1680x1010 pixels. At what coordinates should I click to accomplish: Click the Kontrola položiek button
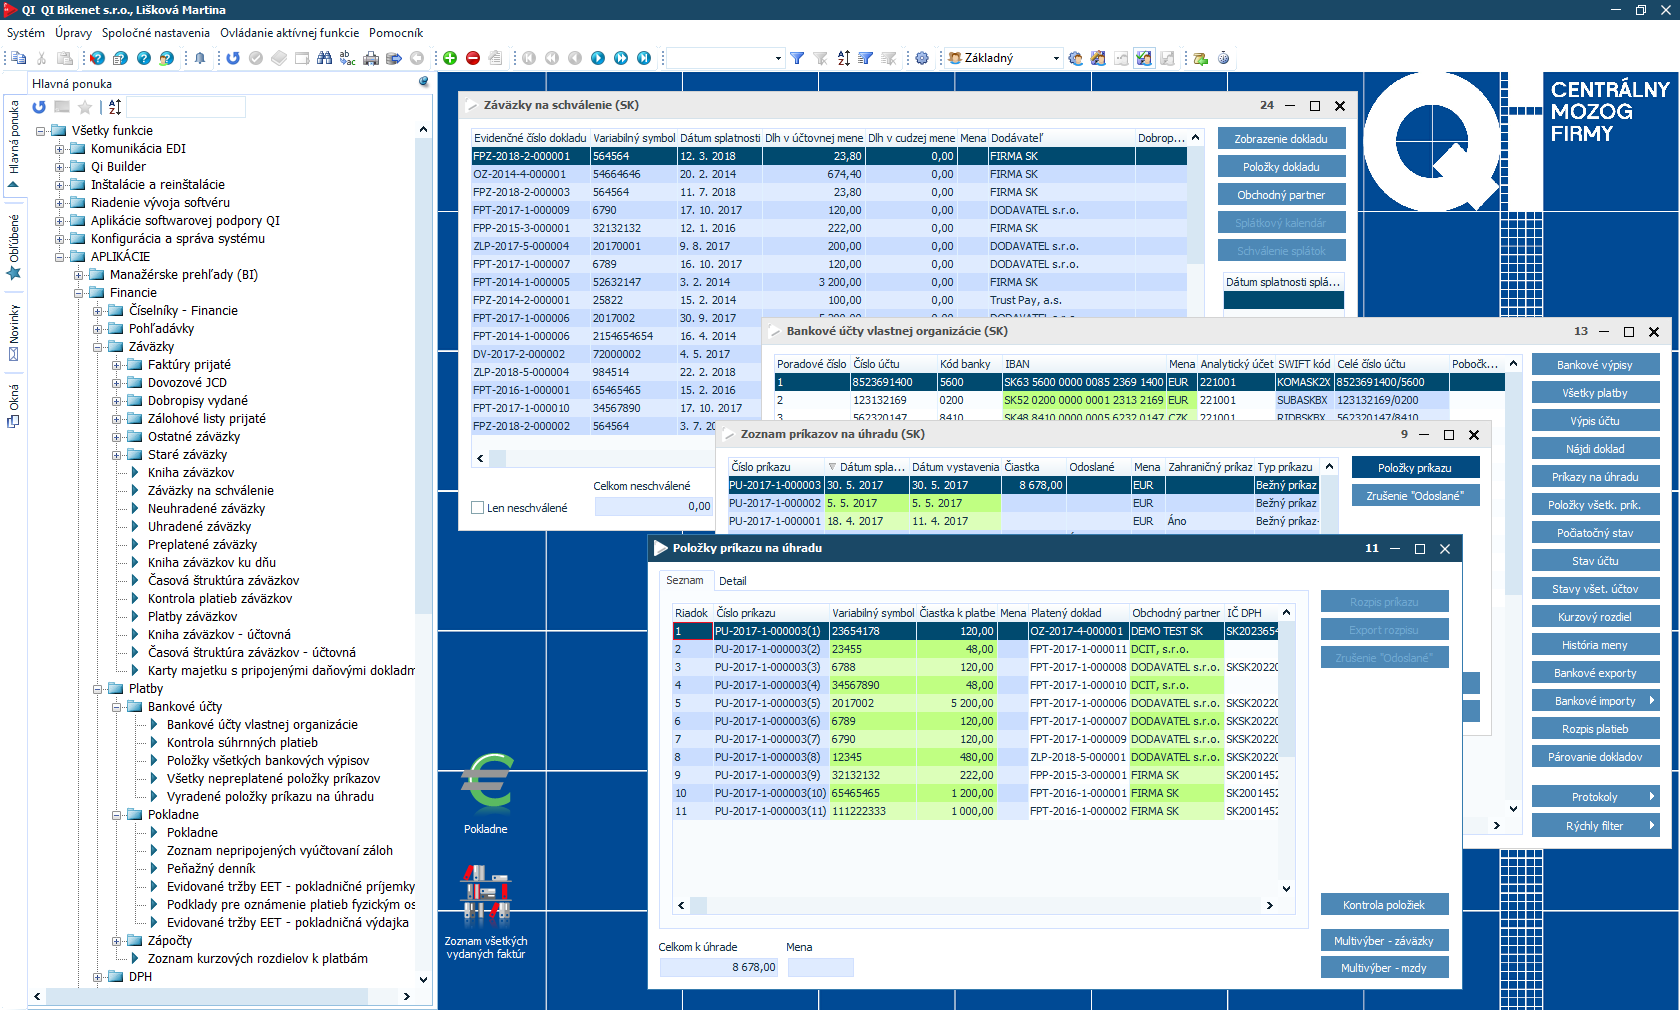(x=1383, y=905)
